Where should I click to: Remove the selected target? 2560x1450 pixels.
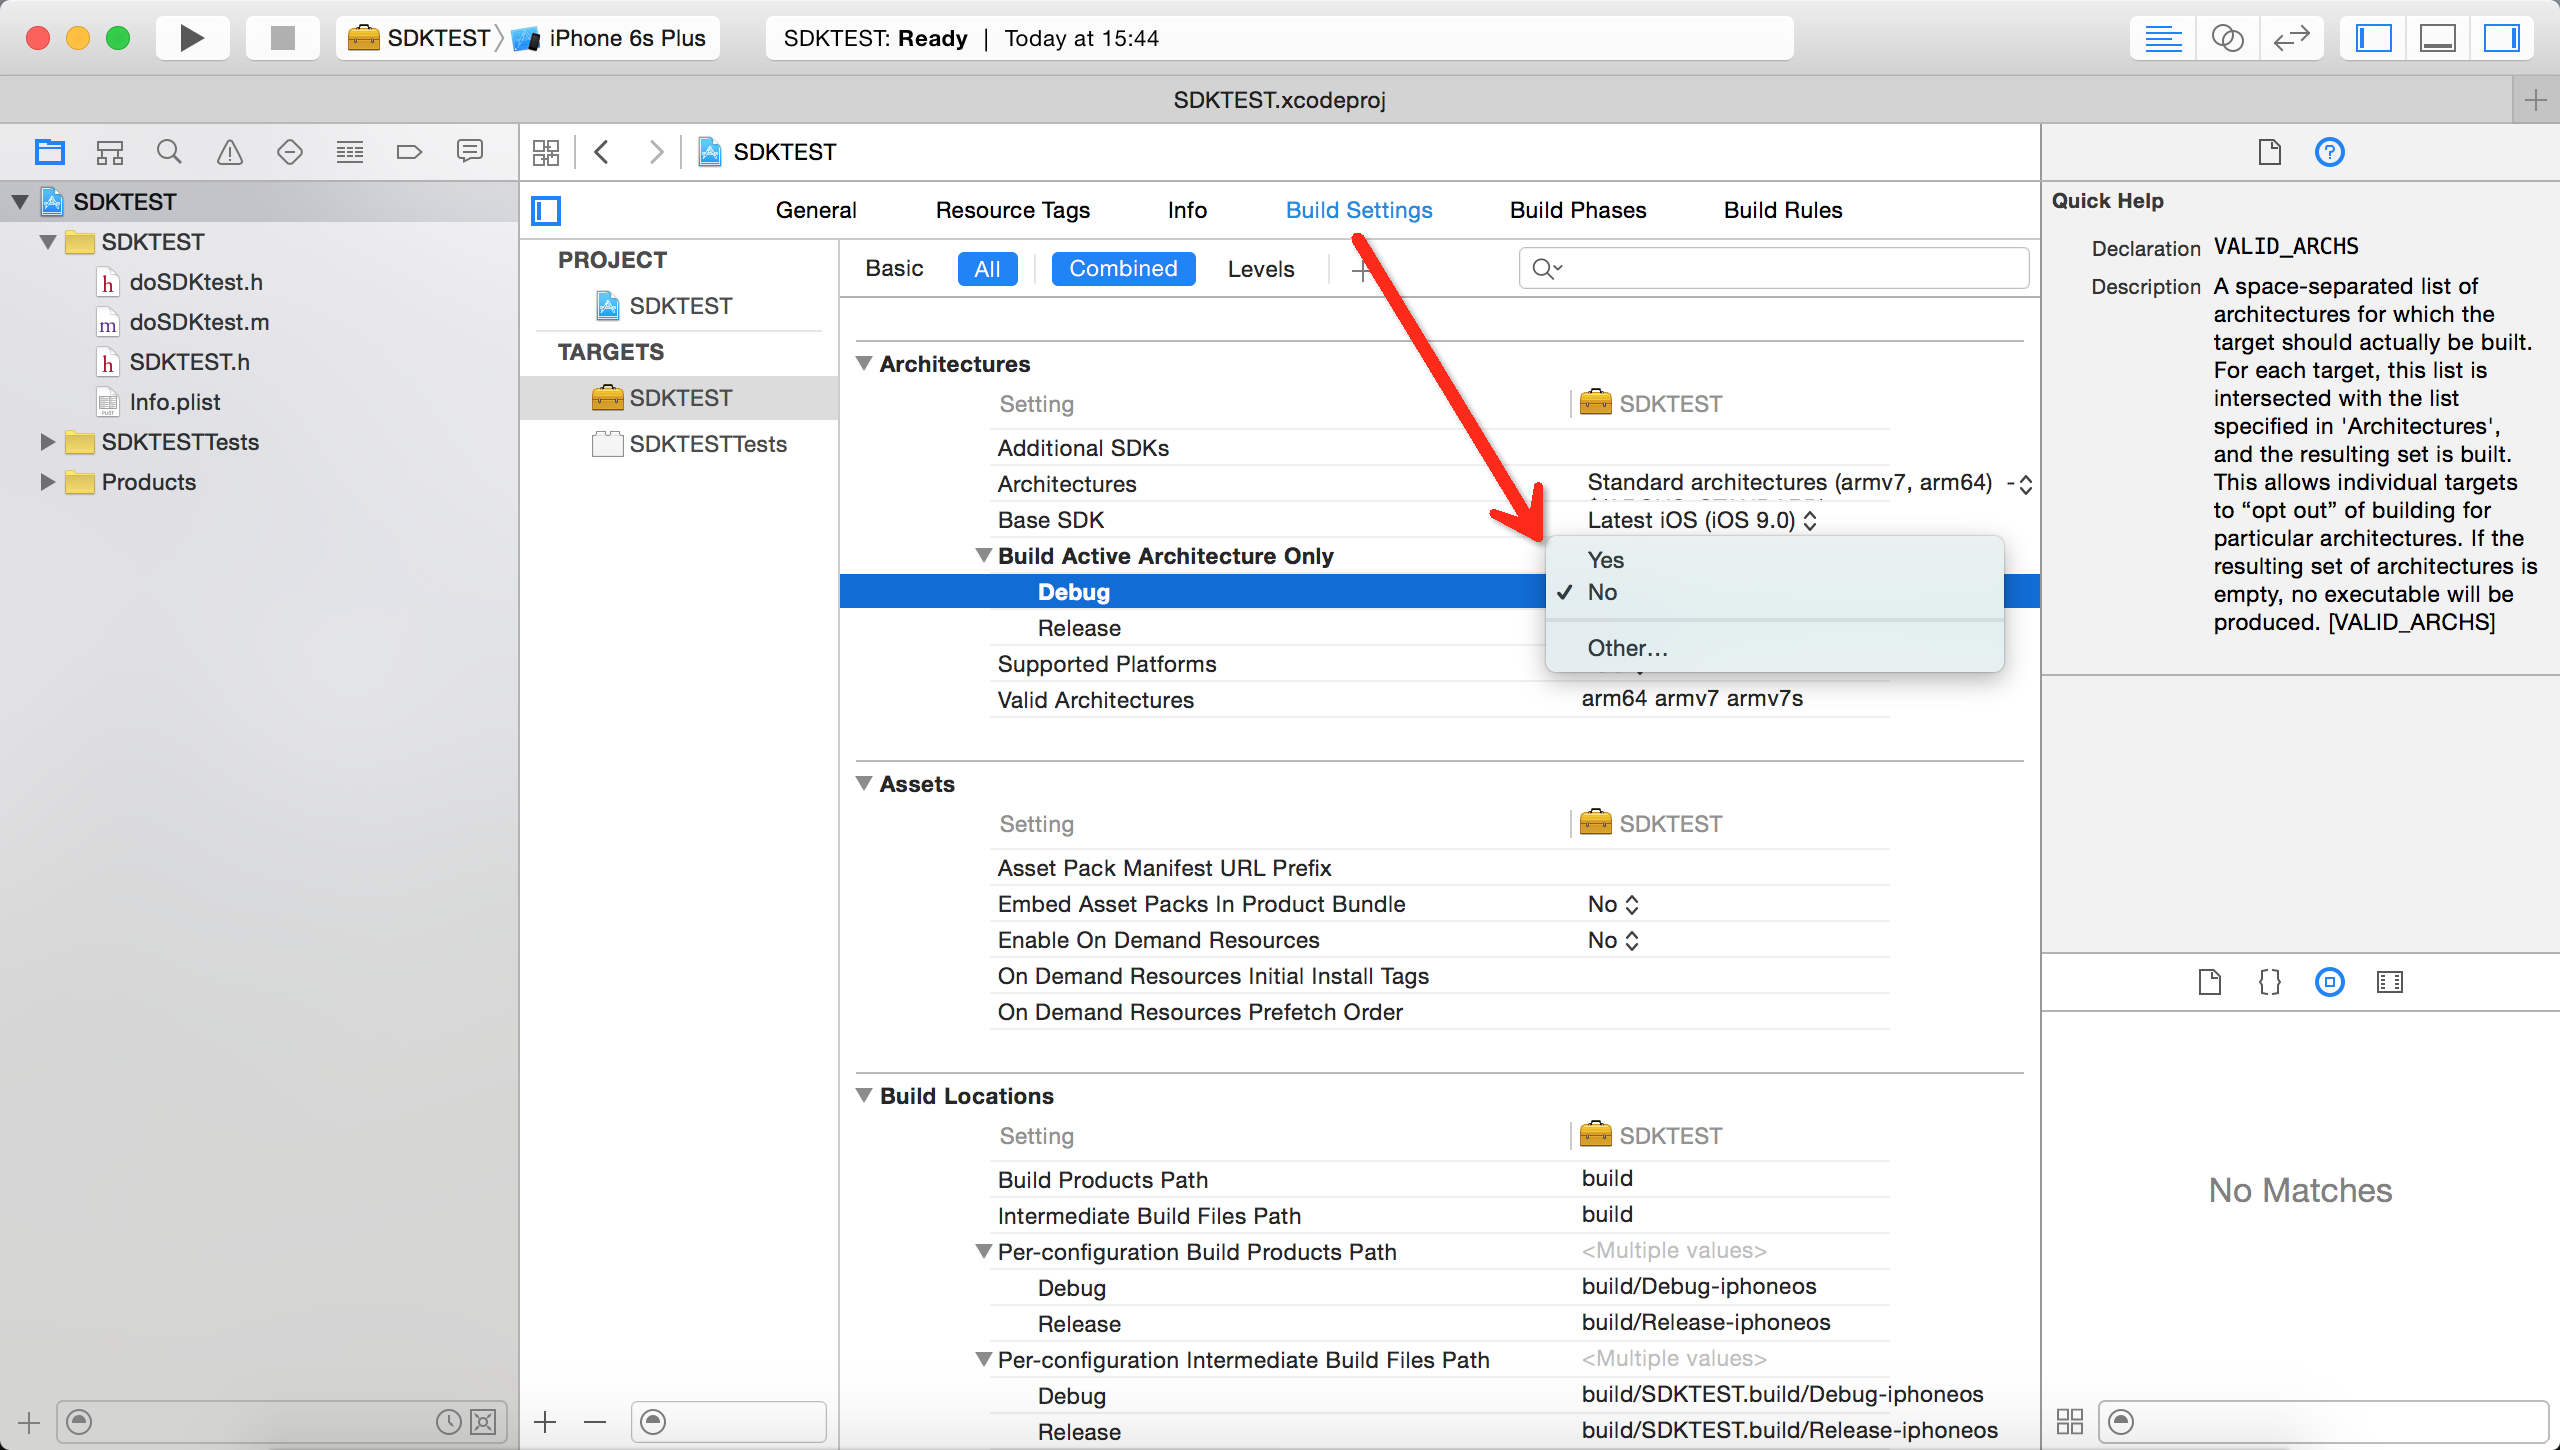pyautogui.click(x=595, y=1422)
